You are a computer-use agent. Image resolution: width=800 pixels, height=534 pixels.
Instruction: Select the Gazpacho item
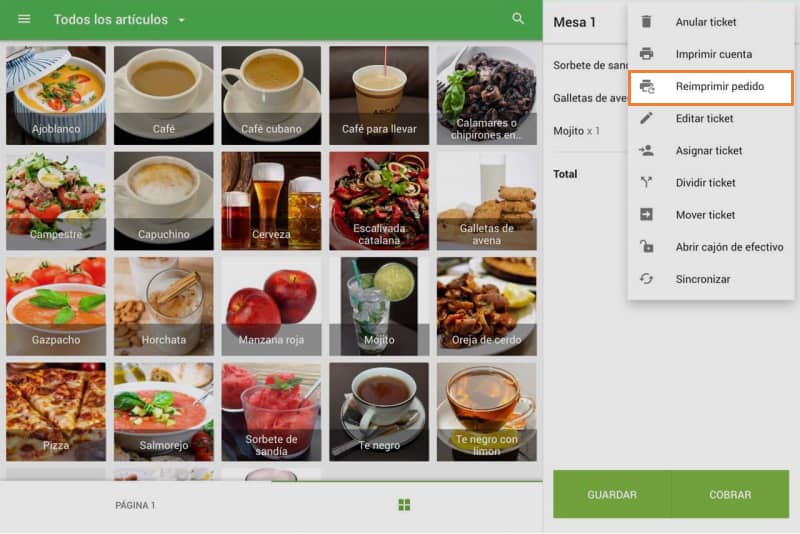[x=56, y=306]
